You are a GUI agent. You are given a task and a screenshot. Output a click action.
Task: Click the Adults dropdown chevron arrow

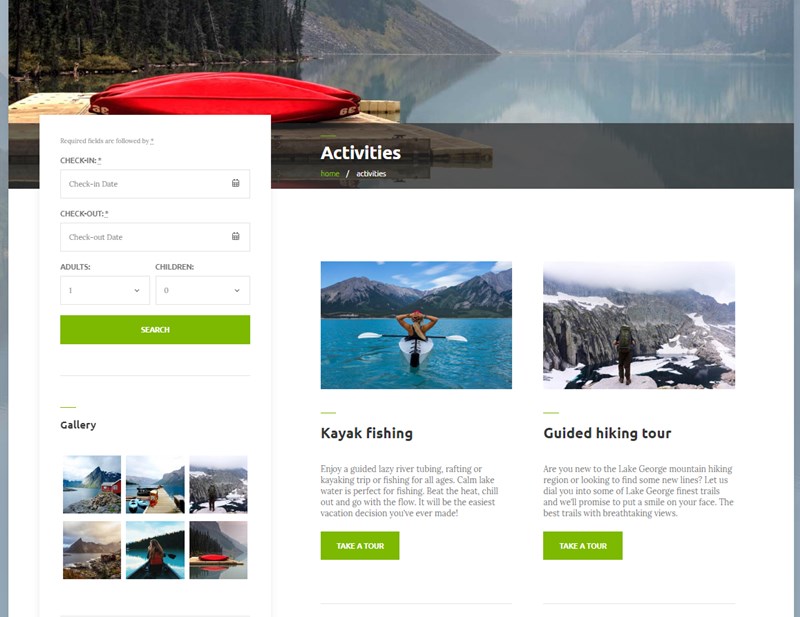coord(137,291)
